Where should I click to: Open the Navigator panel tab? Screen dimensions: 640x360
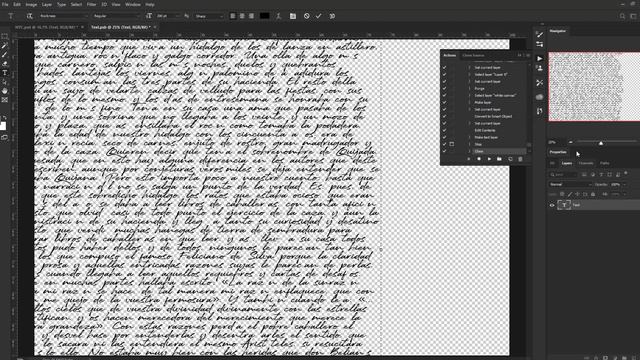point(558,31)
